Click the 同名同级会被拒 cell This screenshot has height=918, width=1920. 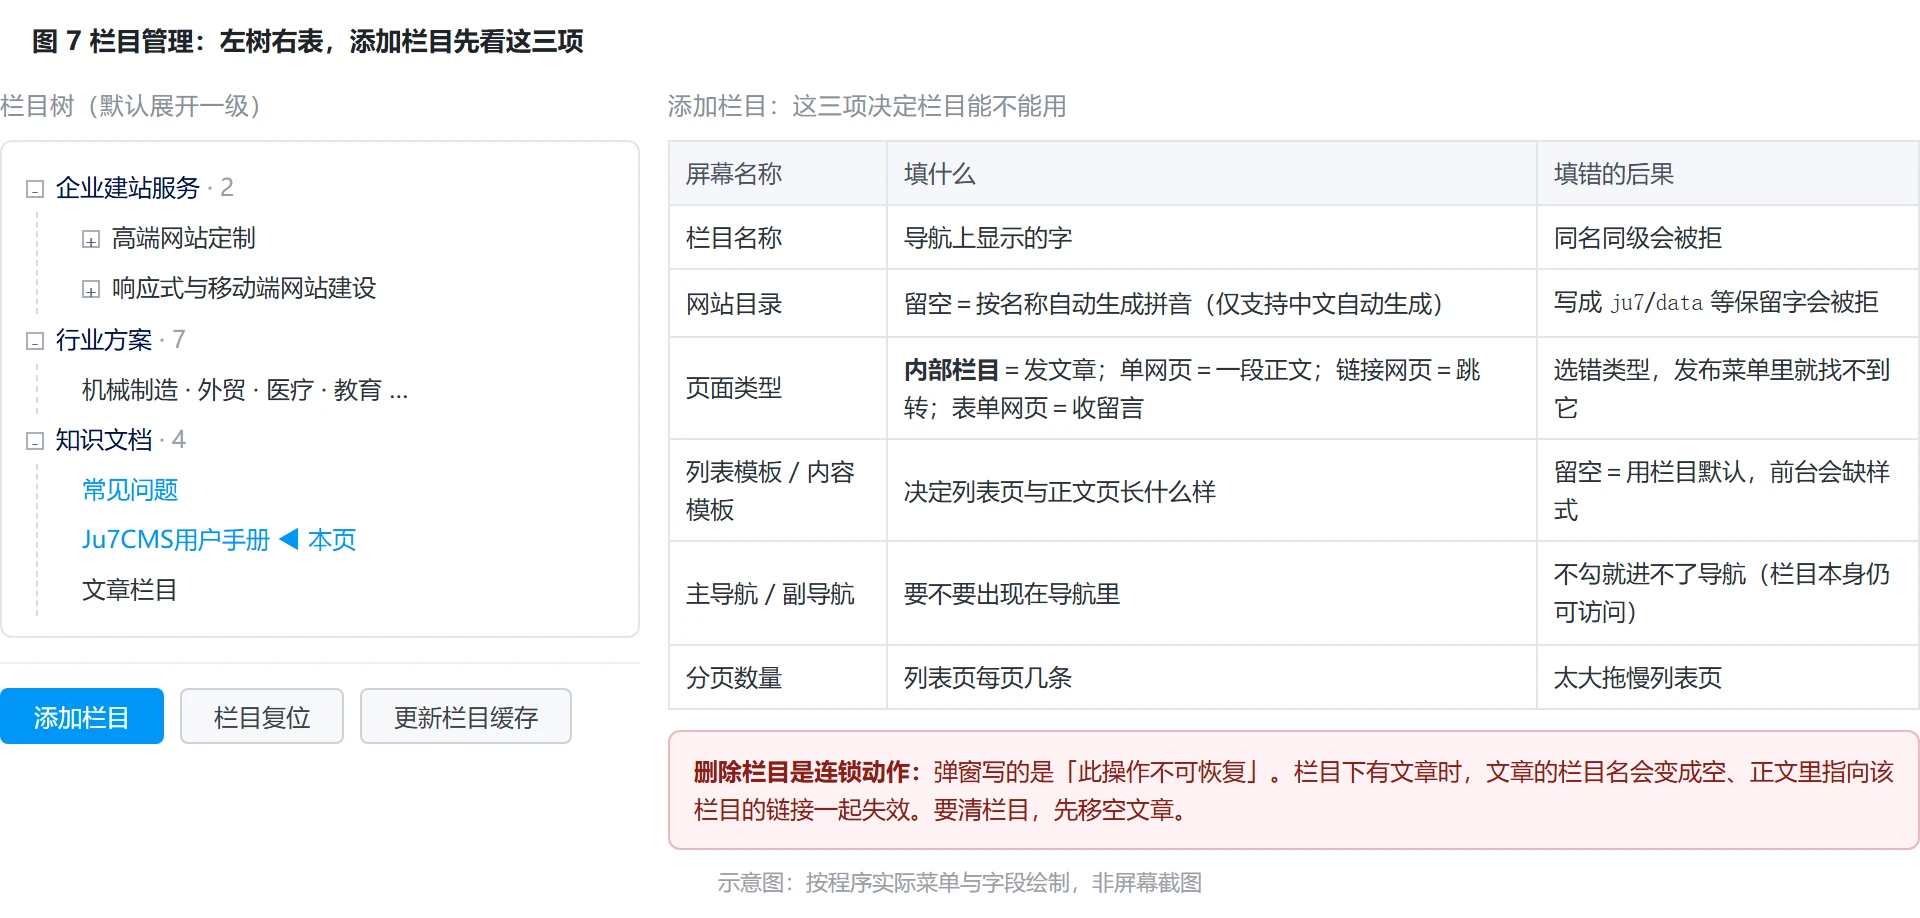click(x=1728, y=238)
